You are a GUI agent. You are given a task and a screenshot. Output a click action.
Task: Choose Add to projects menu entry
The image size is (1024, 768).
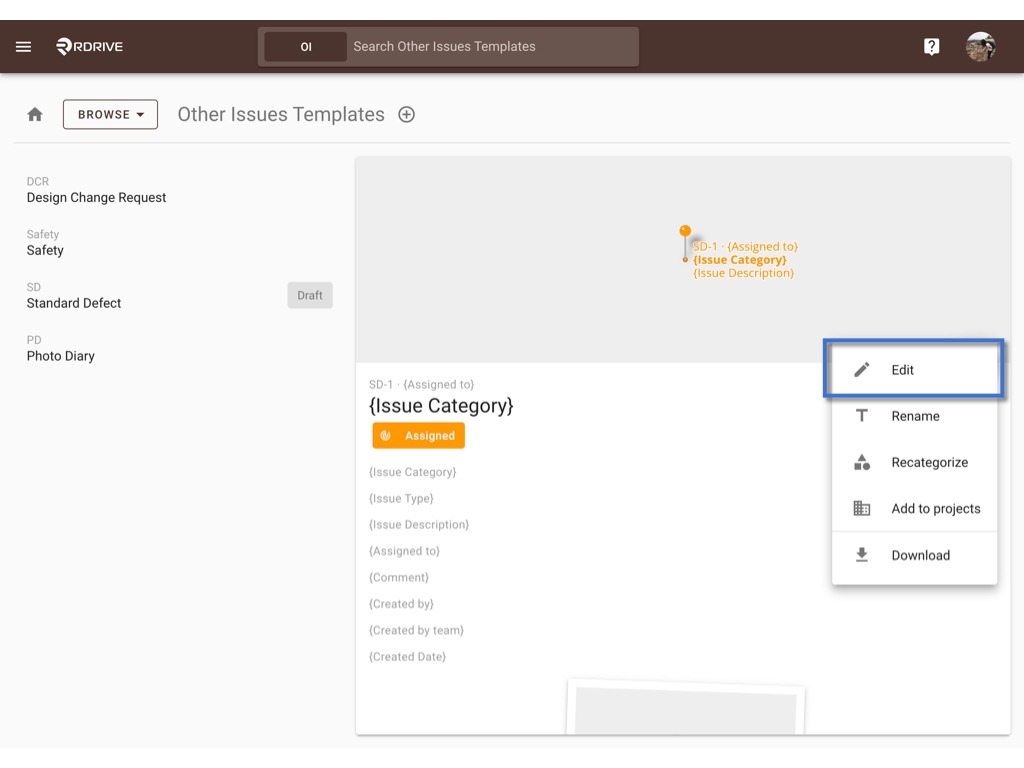coord(914,508)
